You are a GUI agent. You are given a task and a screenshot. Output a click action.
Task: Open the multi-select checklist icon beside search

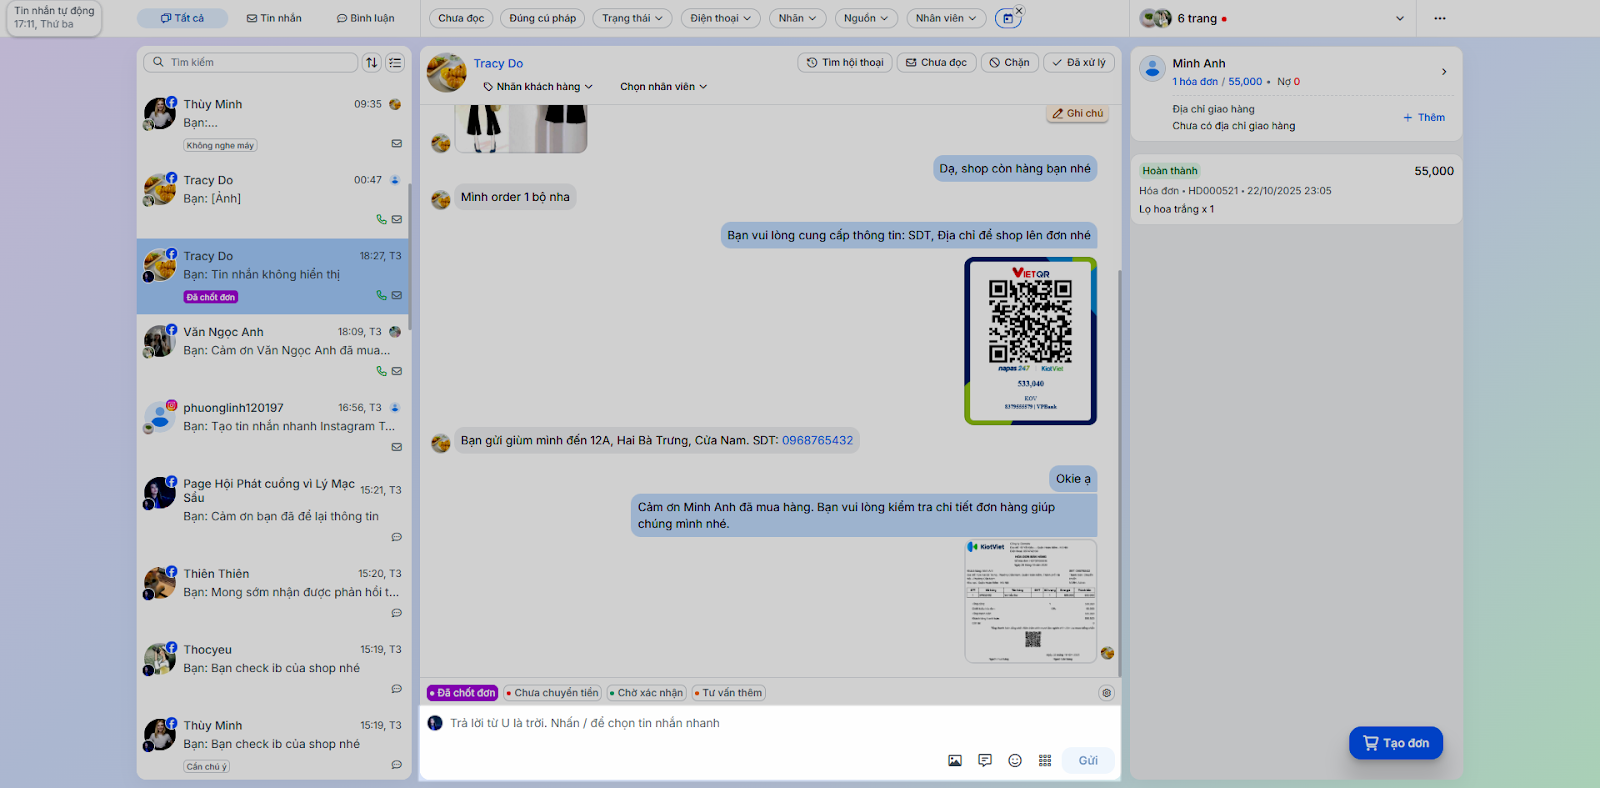point(396,62)
